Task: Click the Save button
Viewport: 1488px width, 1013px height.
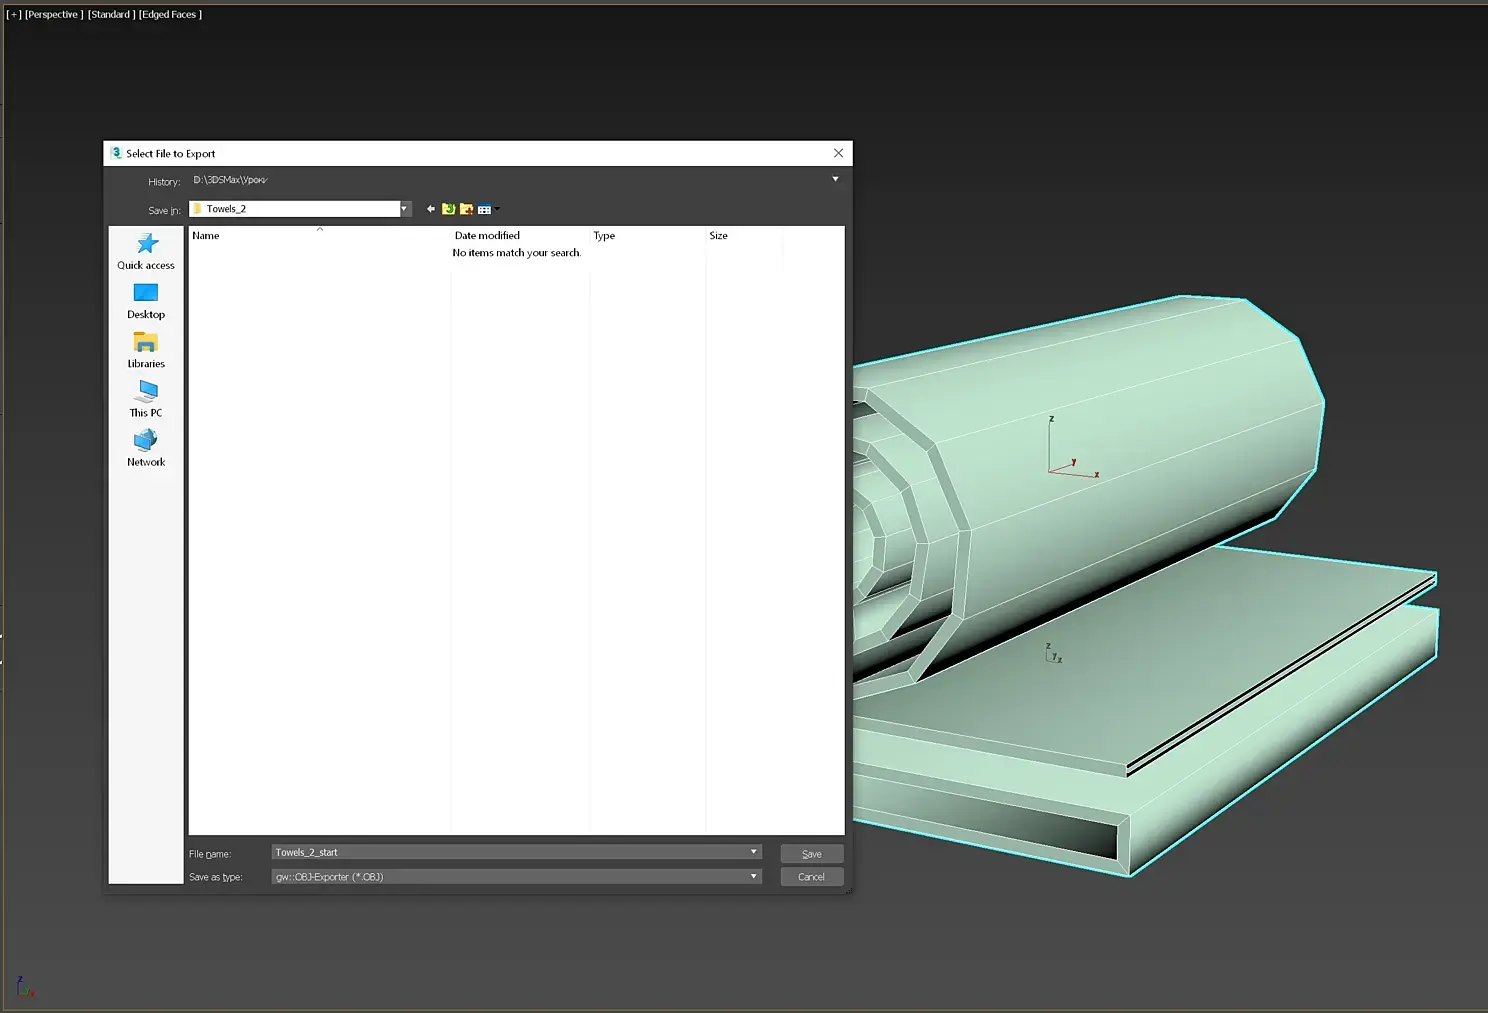Action: (x=812, y=854)
